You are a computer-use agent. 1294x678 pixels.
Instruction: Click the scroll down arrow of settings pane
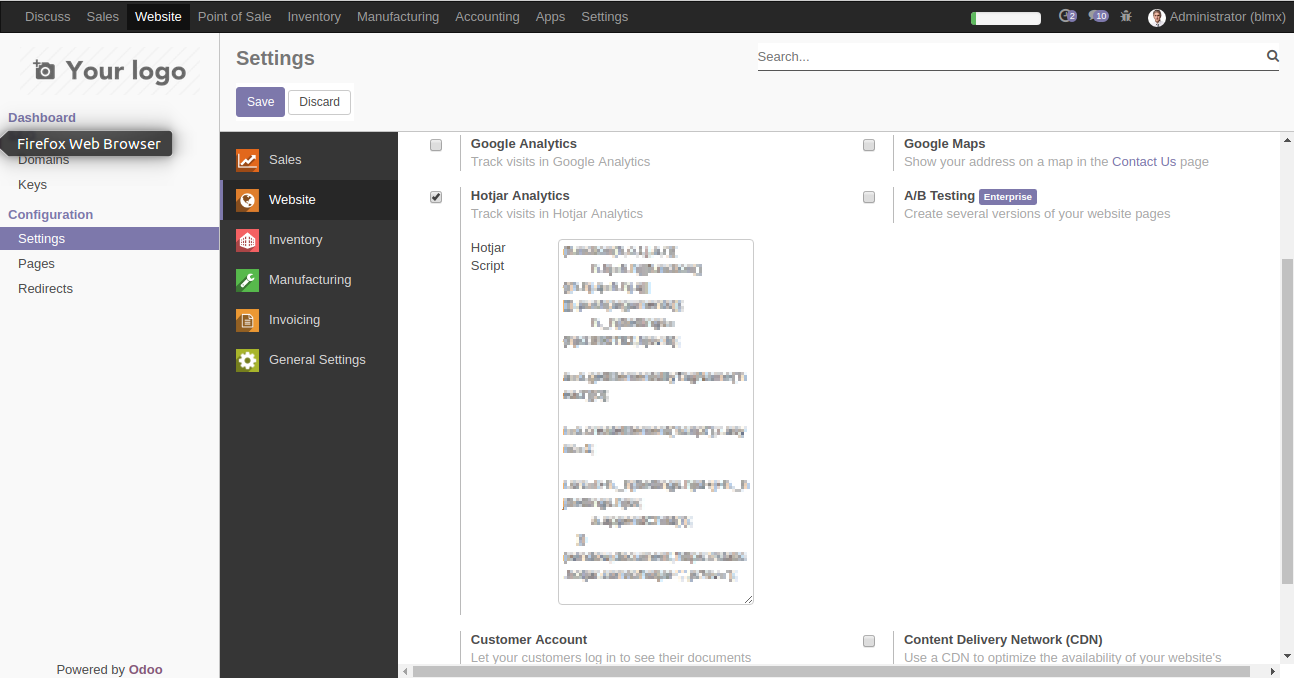pos(1287,657)
